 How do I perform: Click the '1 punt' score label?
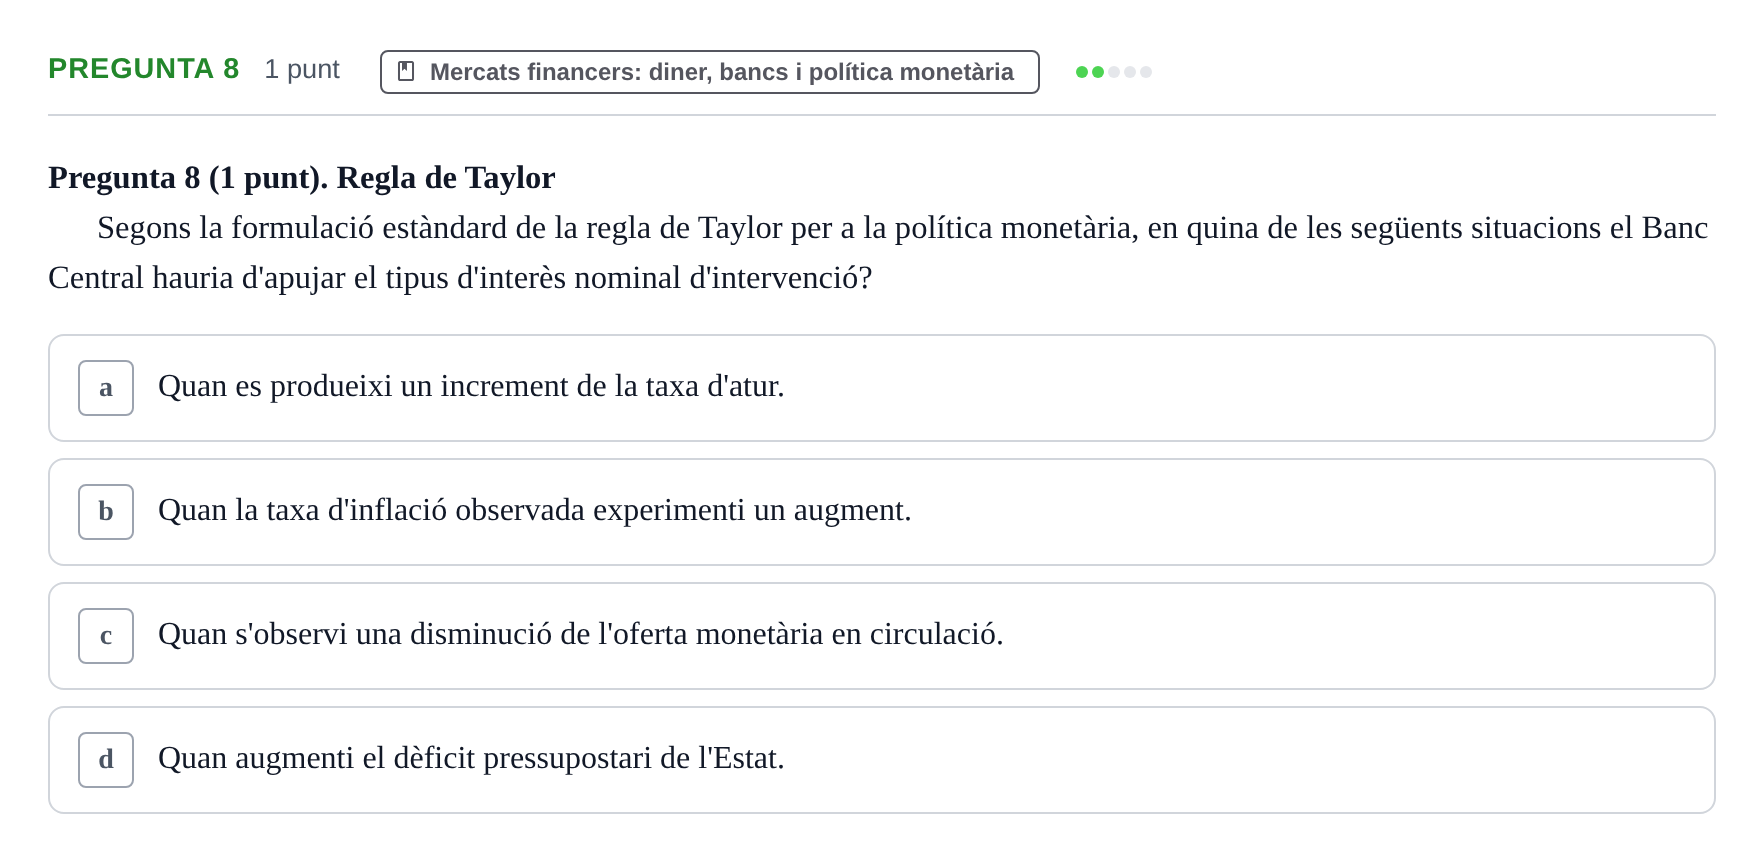(302, 69)
